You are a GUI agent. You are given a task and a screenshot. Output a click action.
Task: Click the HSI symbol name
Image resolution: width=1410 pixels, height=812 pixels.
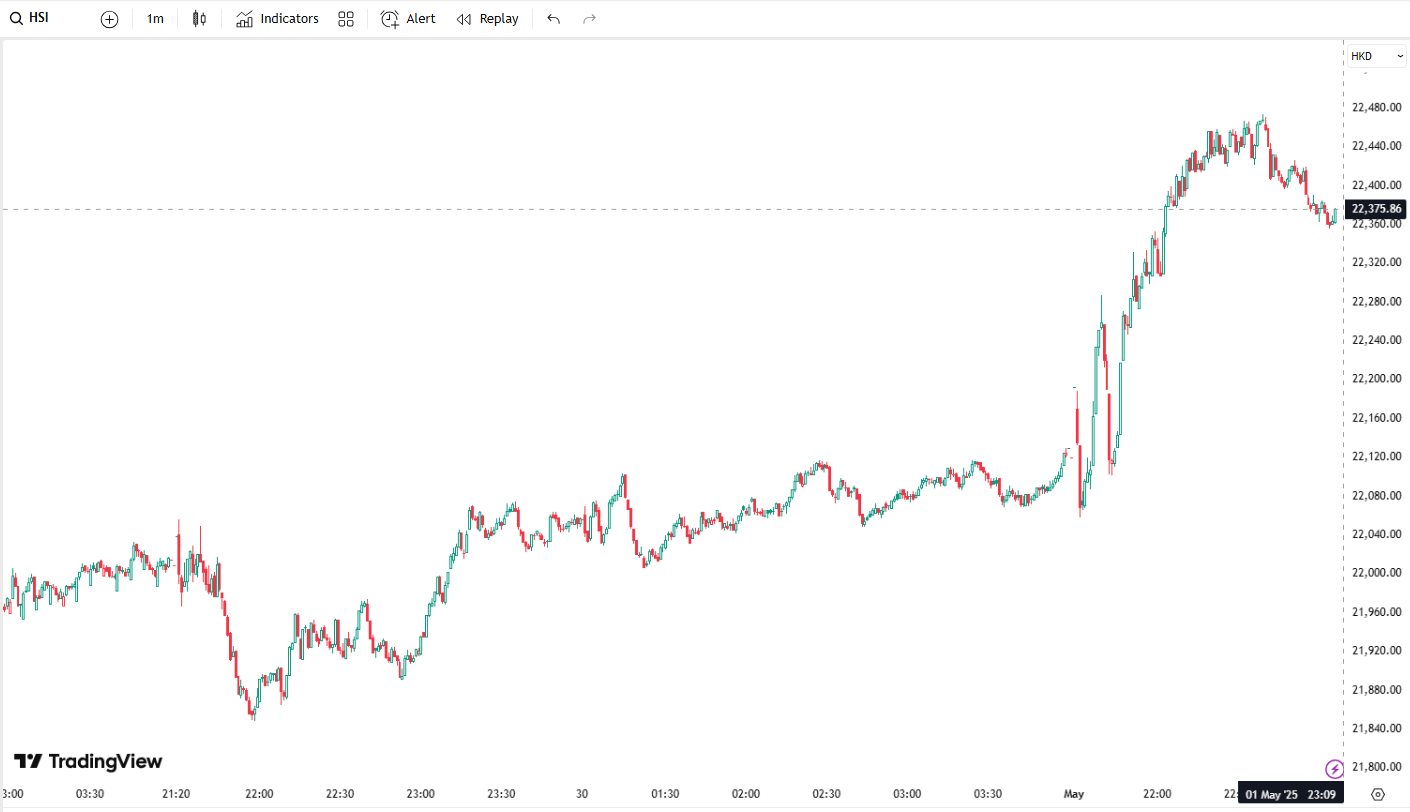click(39, 19)
